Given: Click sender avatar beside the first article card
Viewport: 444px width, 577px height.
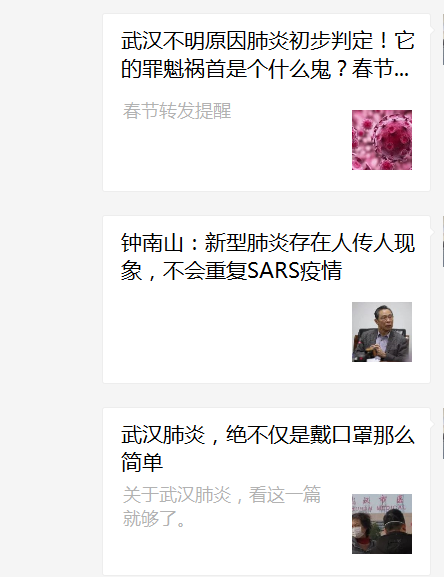Looking at the screenshot, I should [x=443, y=40].
